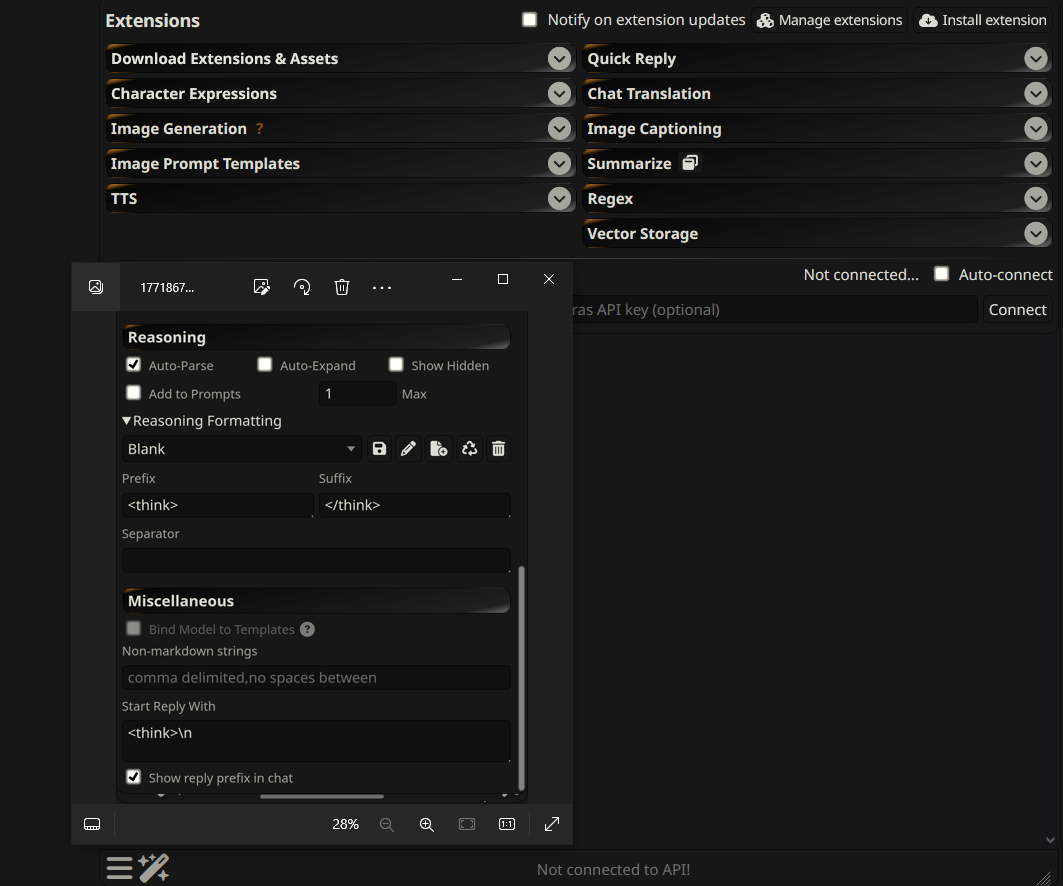Create a new reasoning template from file-plus icon
1063x886 pixels.
(439, 449)
